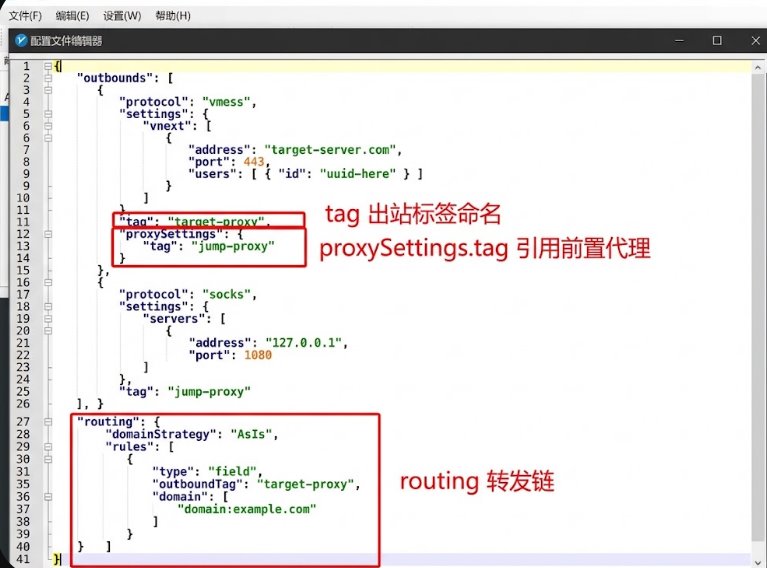Screen dimensions: 767x568
Task: Click the "target-server.com" address value
Action: (x=330, y=150)
